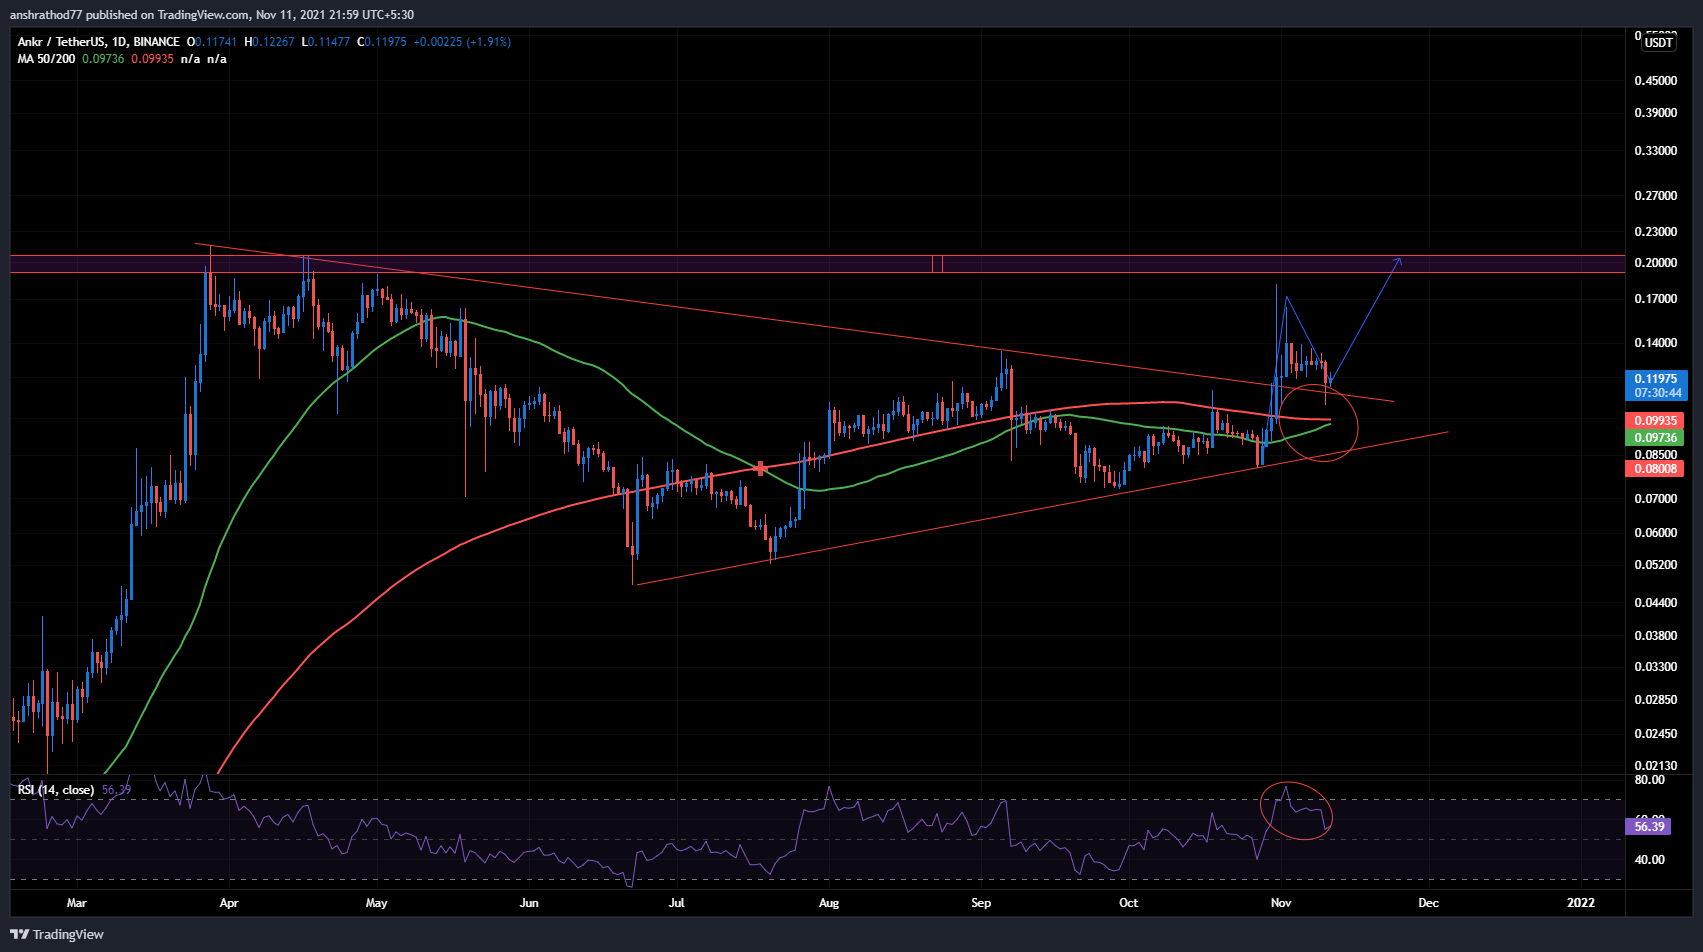This screenshot has height=952, width=1703.
Task: Click the 0.02450 price axis label
Action: 1656,734
